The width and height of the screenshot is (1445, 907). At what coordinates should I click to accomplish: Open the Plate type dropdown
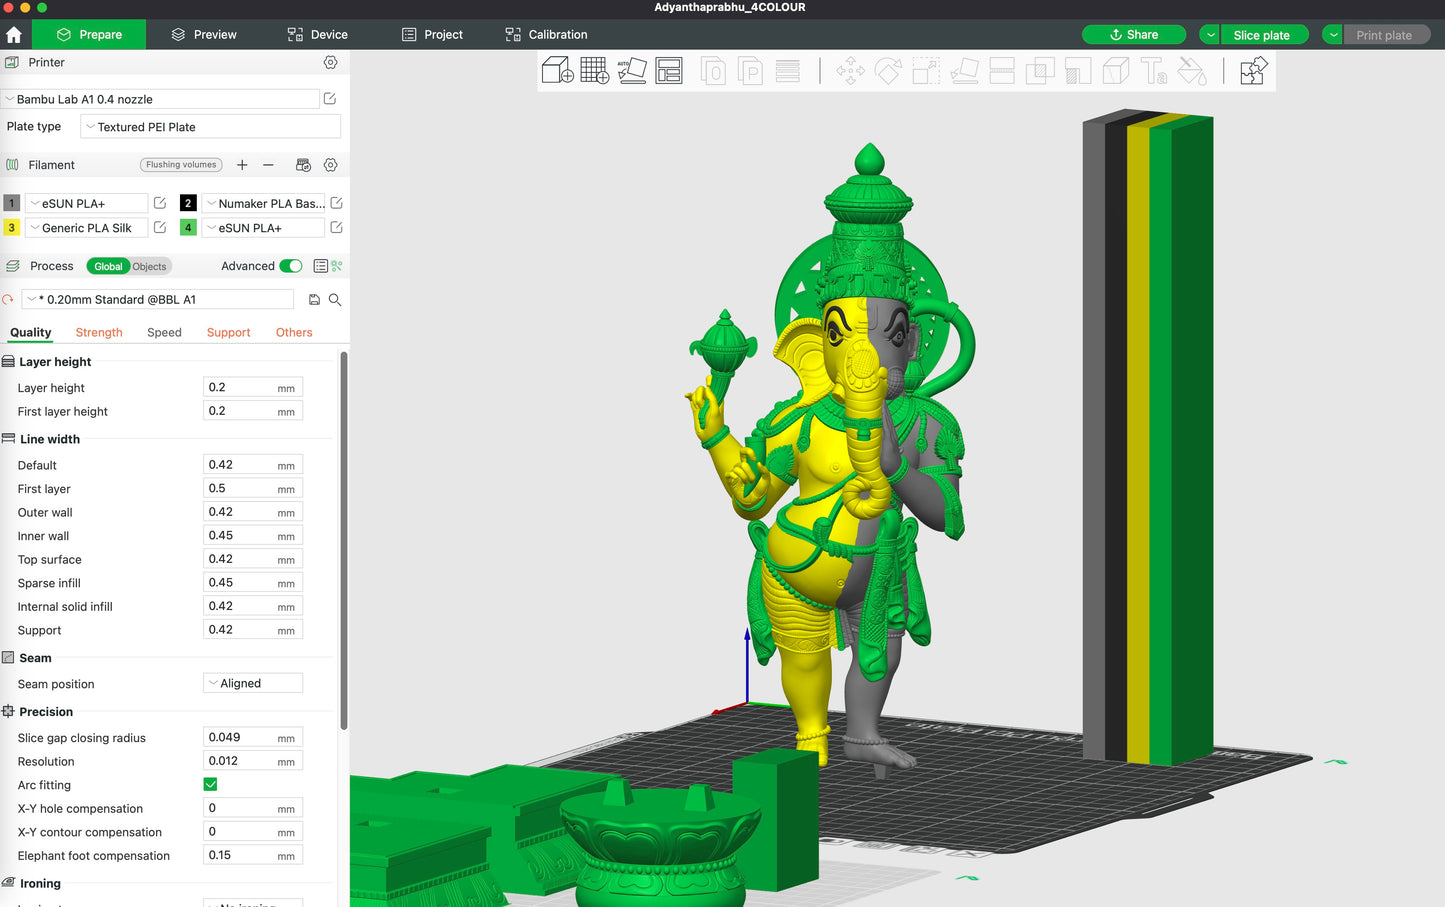pos(211,127)
